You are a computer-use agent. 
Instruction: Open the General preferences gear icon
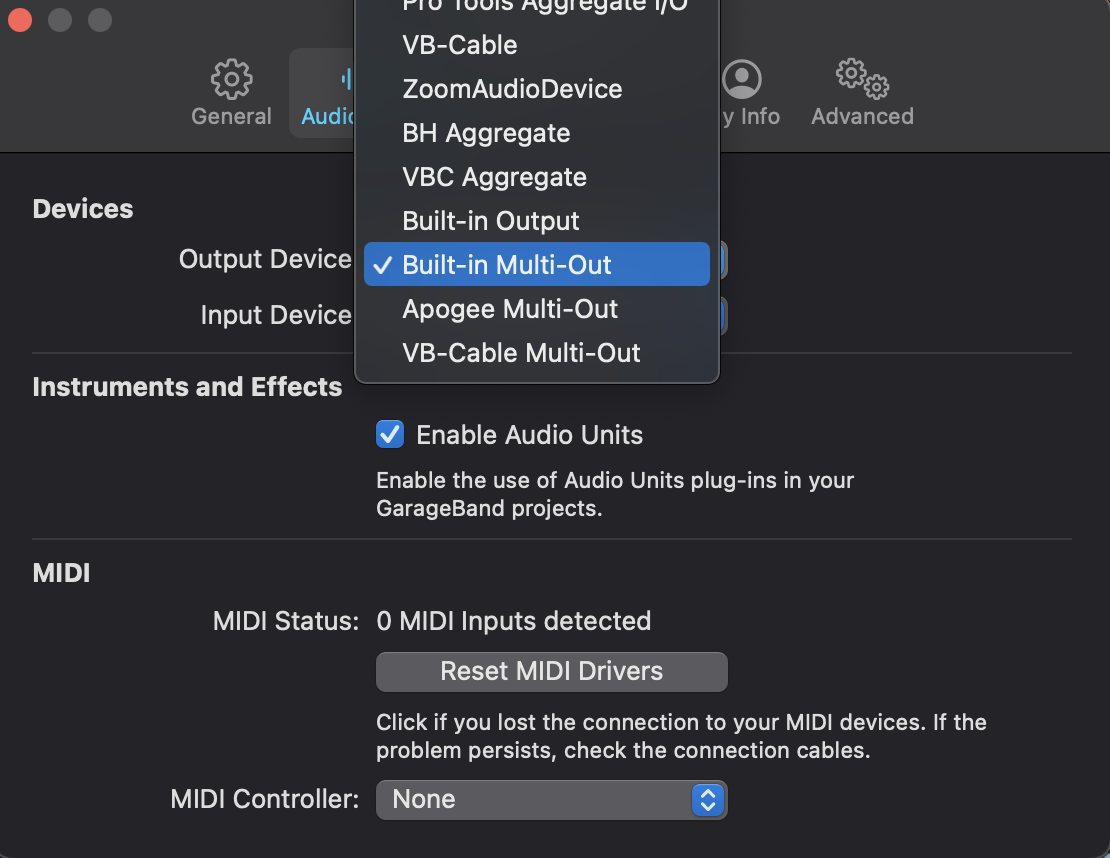[x=231, y=79]
